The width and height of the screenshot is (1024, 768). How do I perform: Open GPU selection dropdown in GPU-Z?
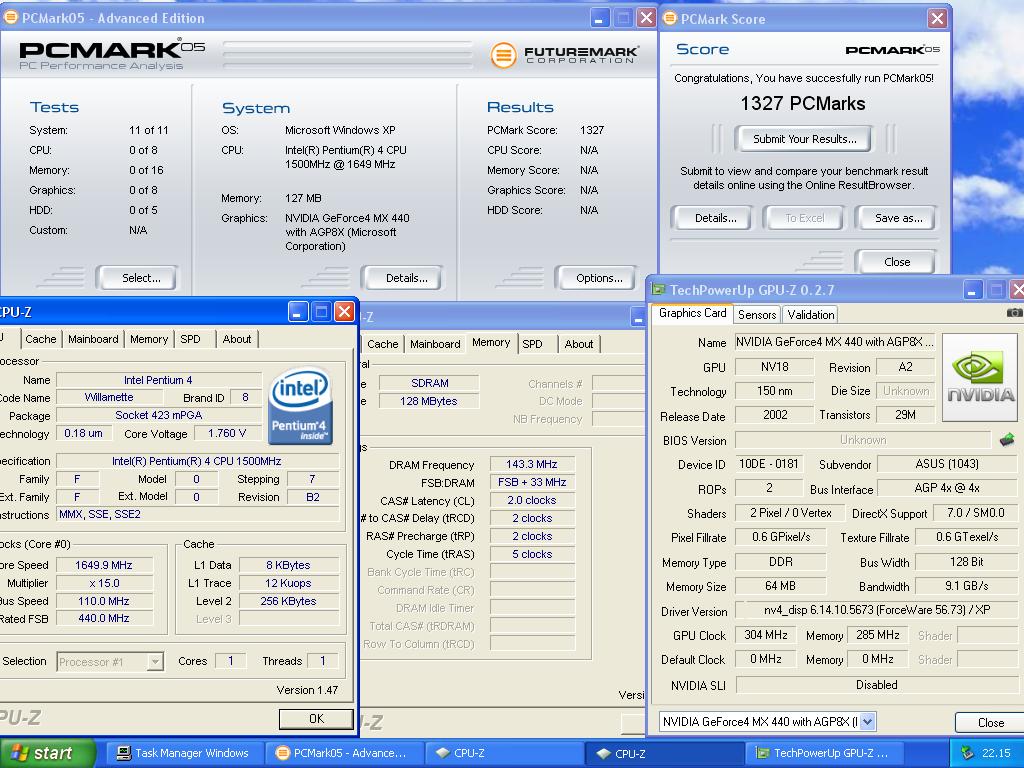click(x=867, y=722)
